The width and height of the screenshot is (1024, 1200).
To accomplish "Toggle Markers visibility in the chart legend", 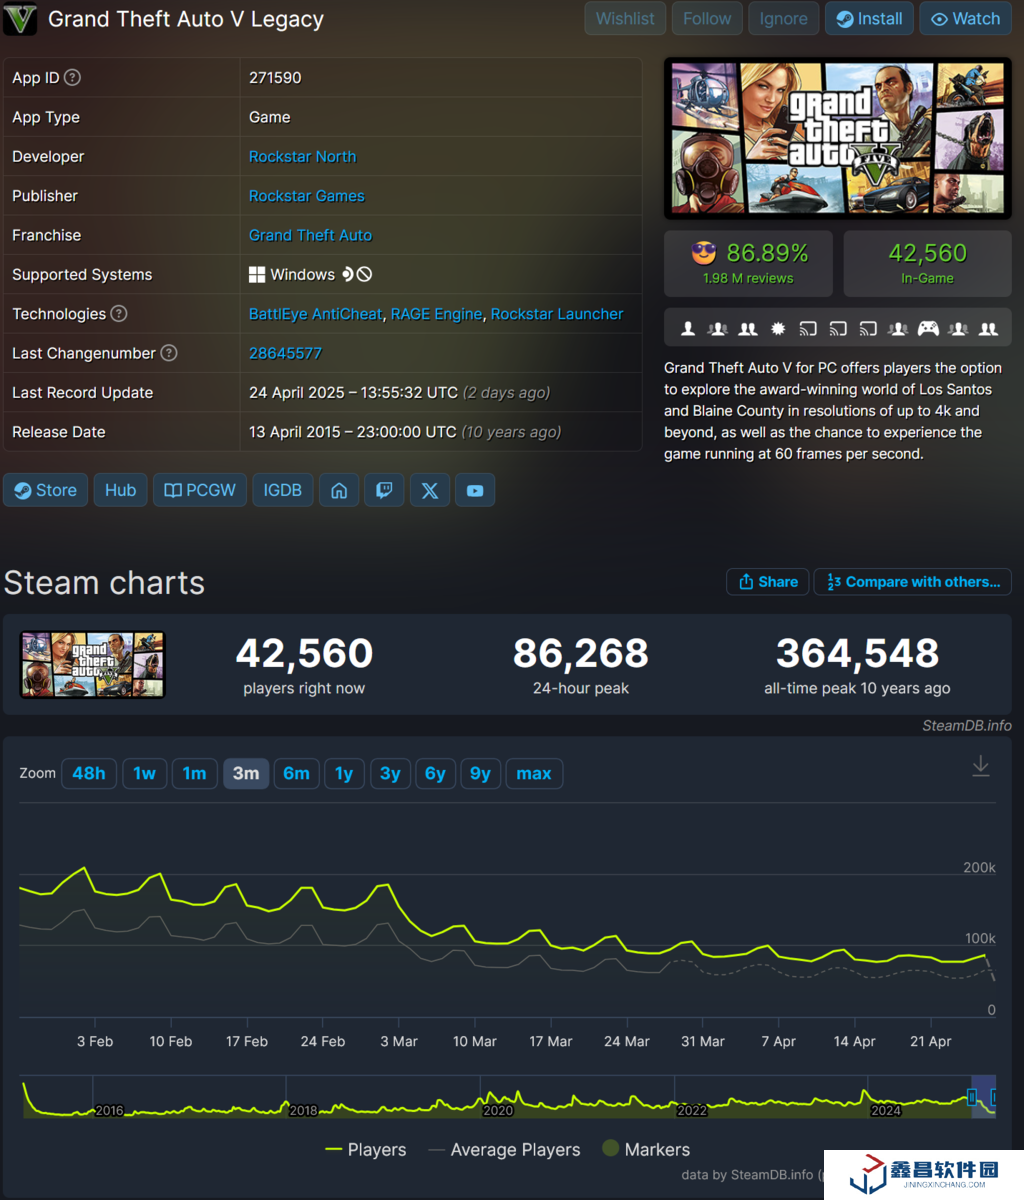I will tap(646, 1150).
